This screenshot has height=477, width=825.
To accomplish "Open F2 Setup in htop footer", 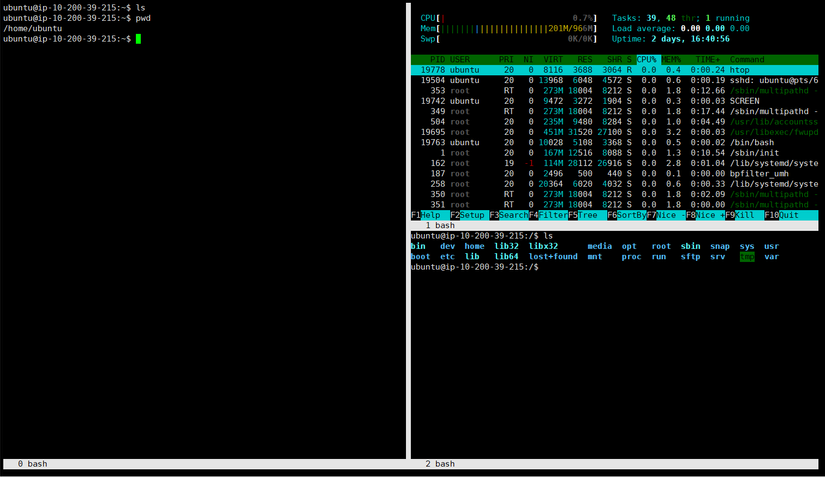I will click(x=469, y=215).
